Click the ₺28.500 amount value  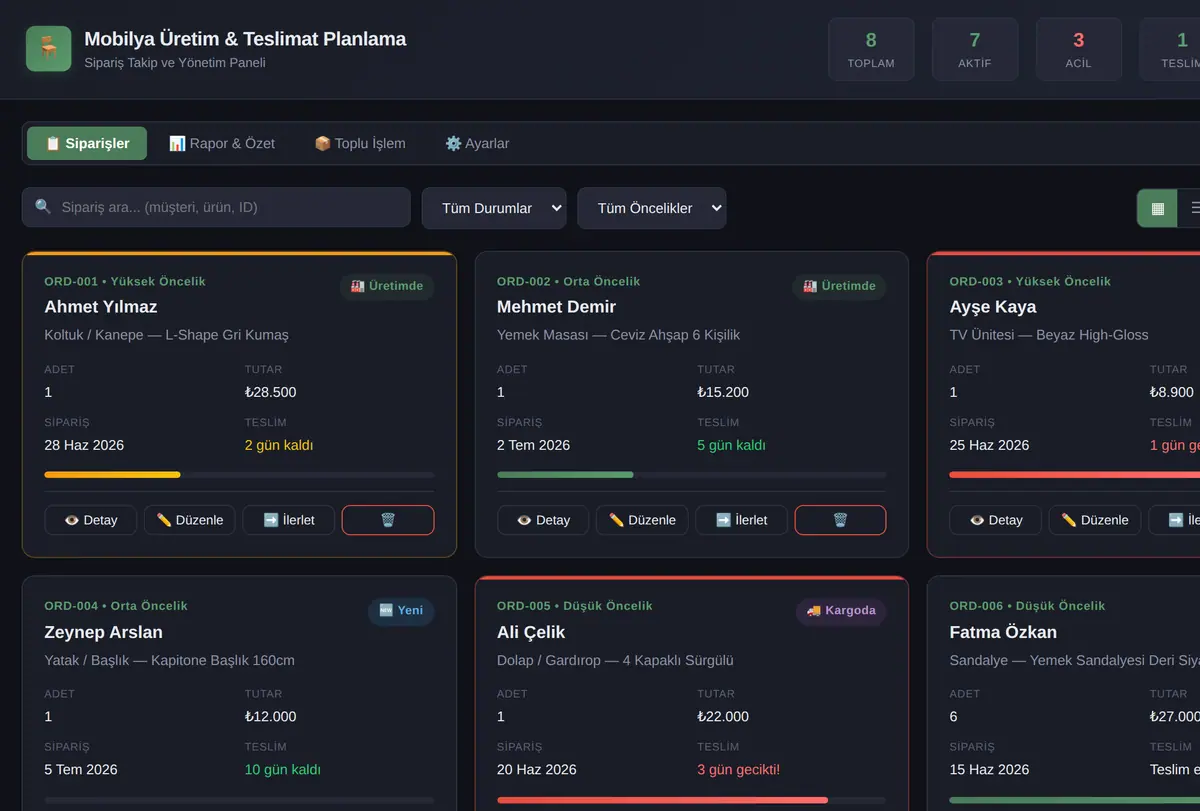(x=271, y=392)
